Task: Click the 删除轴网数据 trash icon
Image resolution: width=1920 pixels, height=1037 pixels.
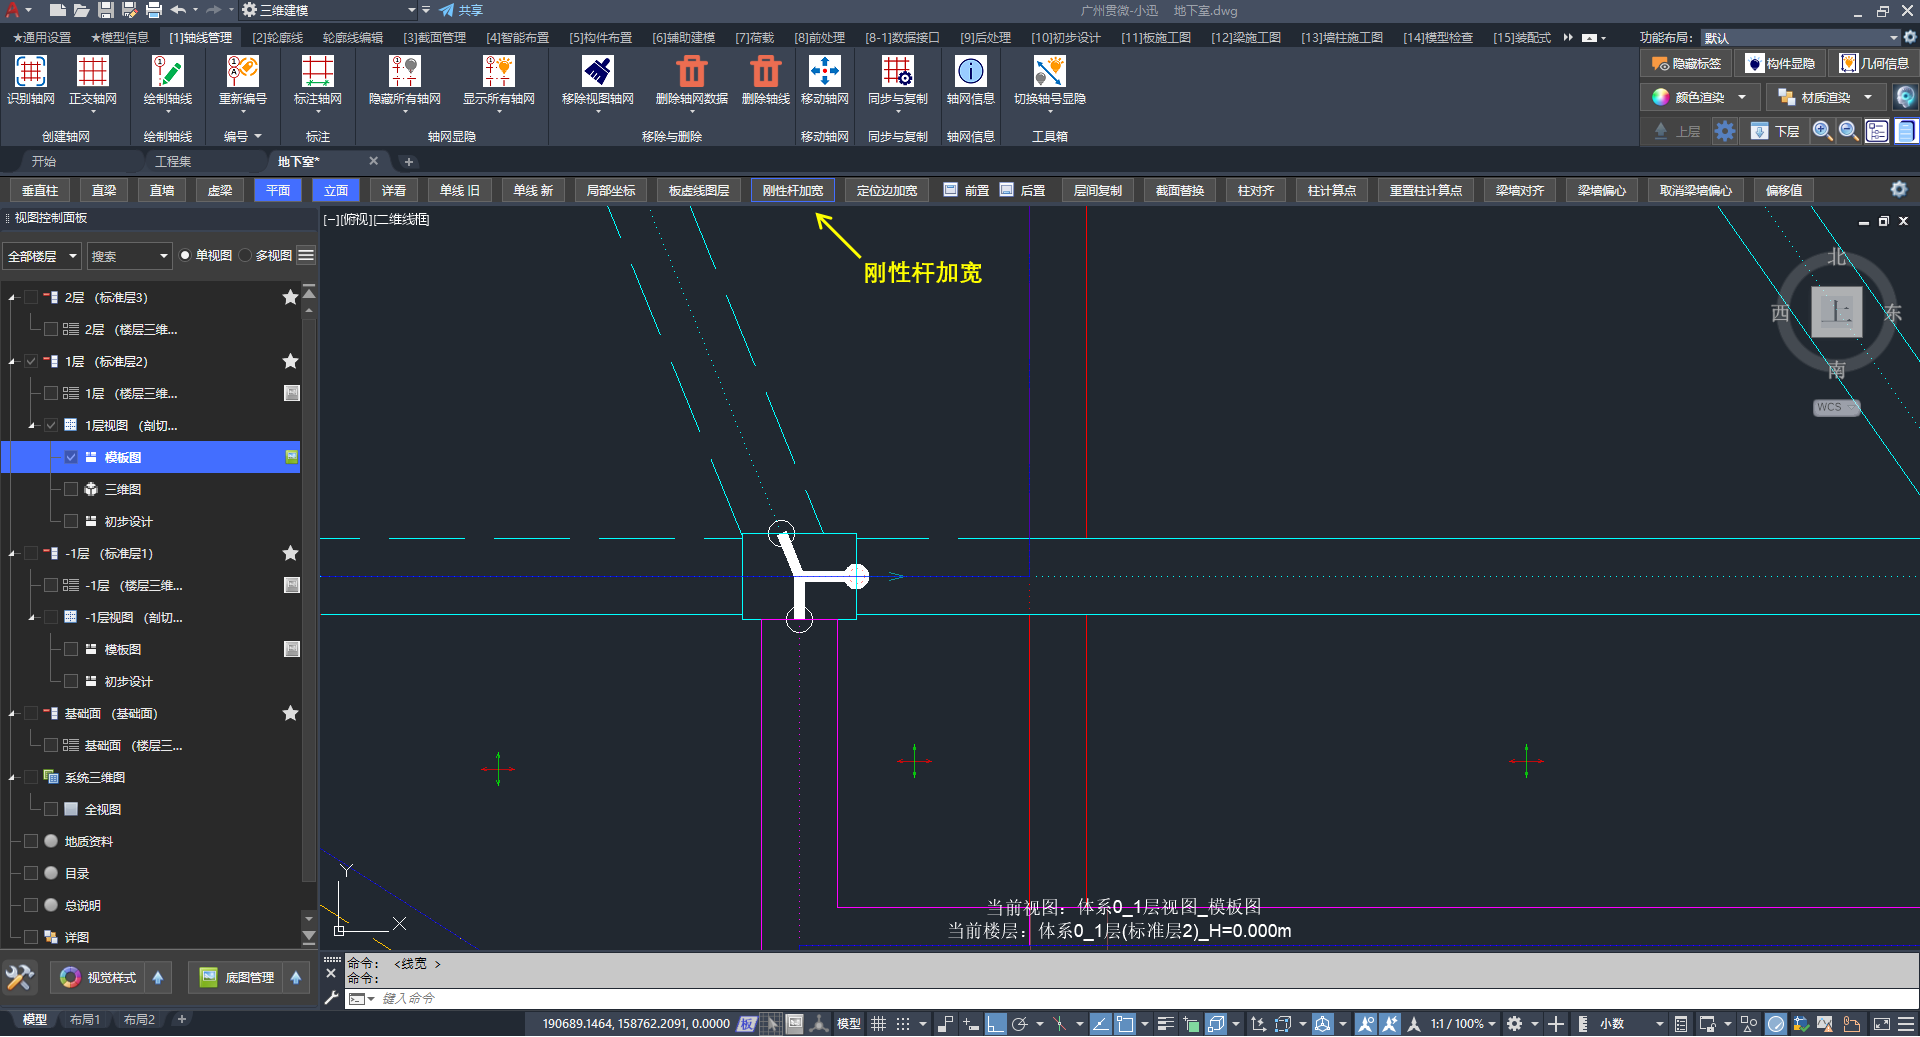Action: click(x=691, y=72)
